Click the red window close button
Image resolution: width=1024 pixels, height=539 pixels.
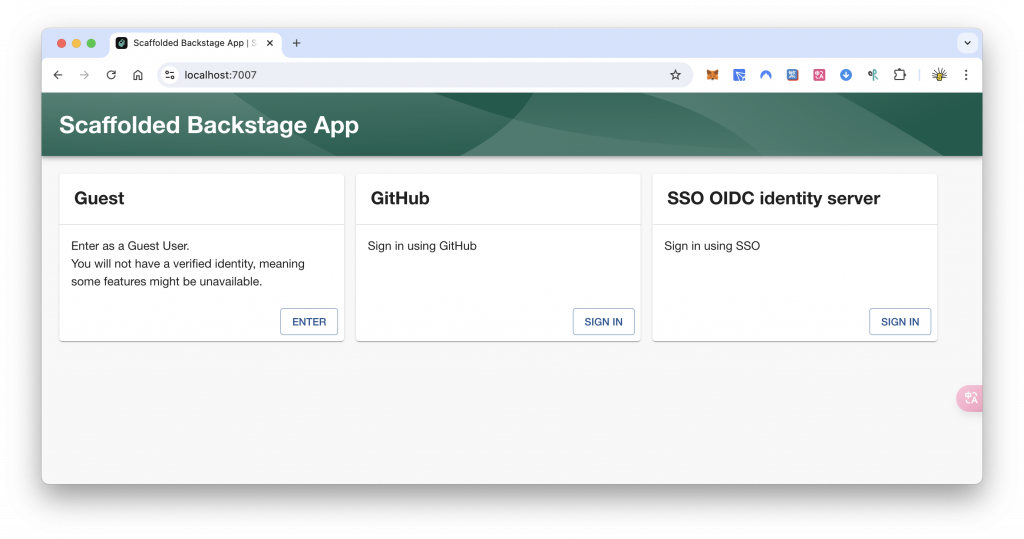click(x=61, y=43)
